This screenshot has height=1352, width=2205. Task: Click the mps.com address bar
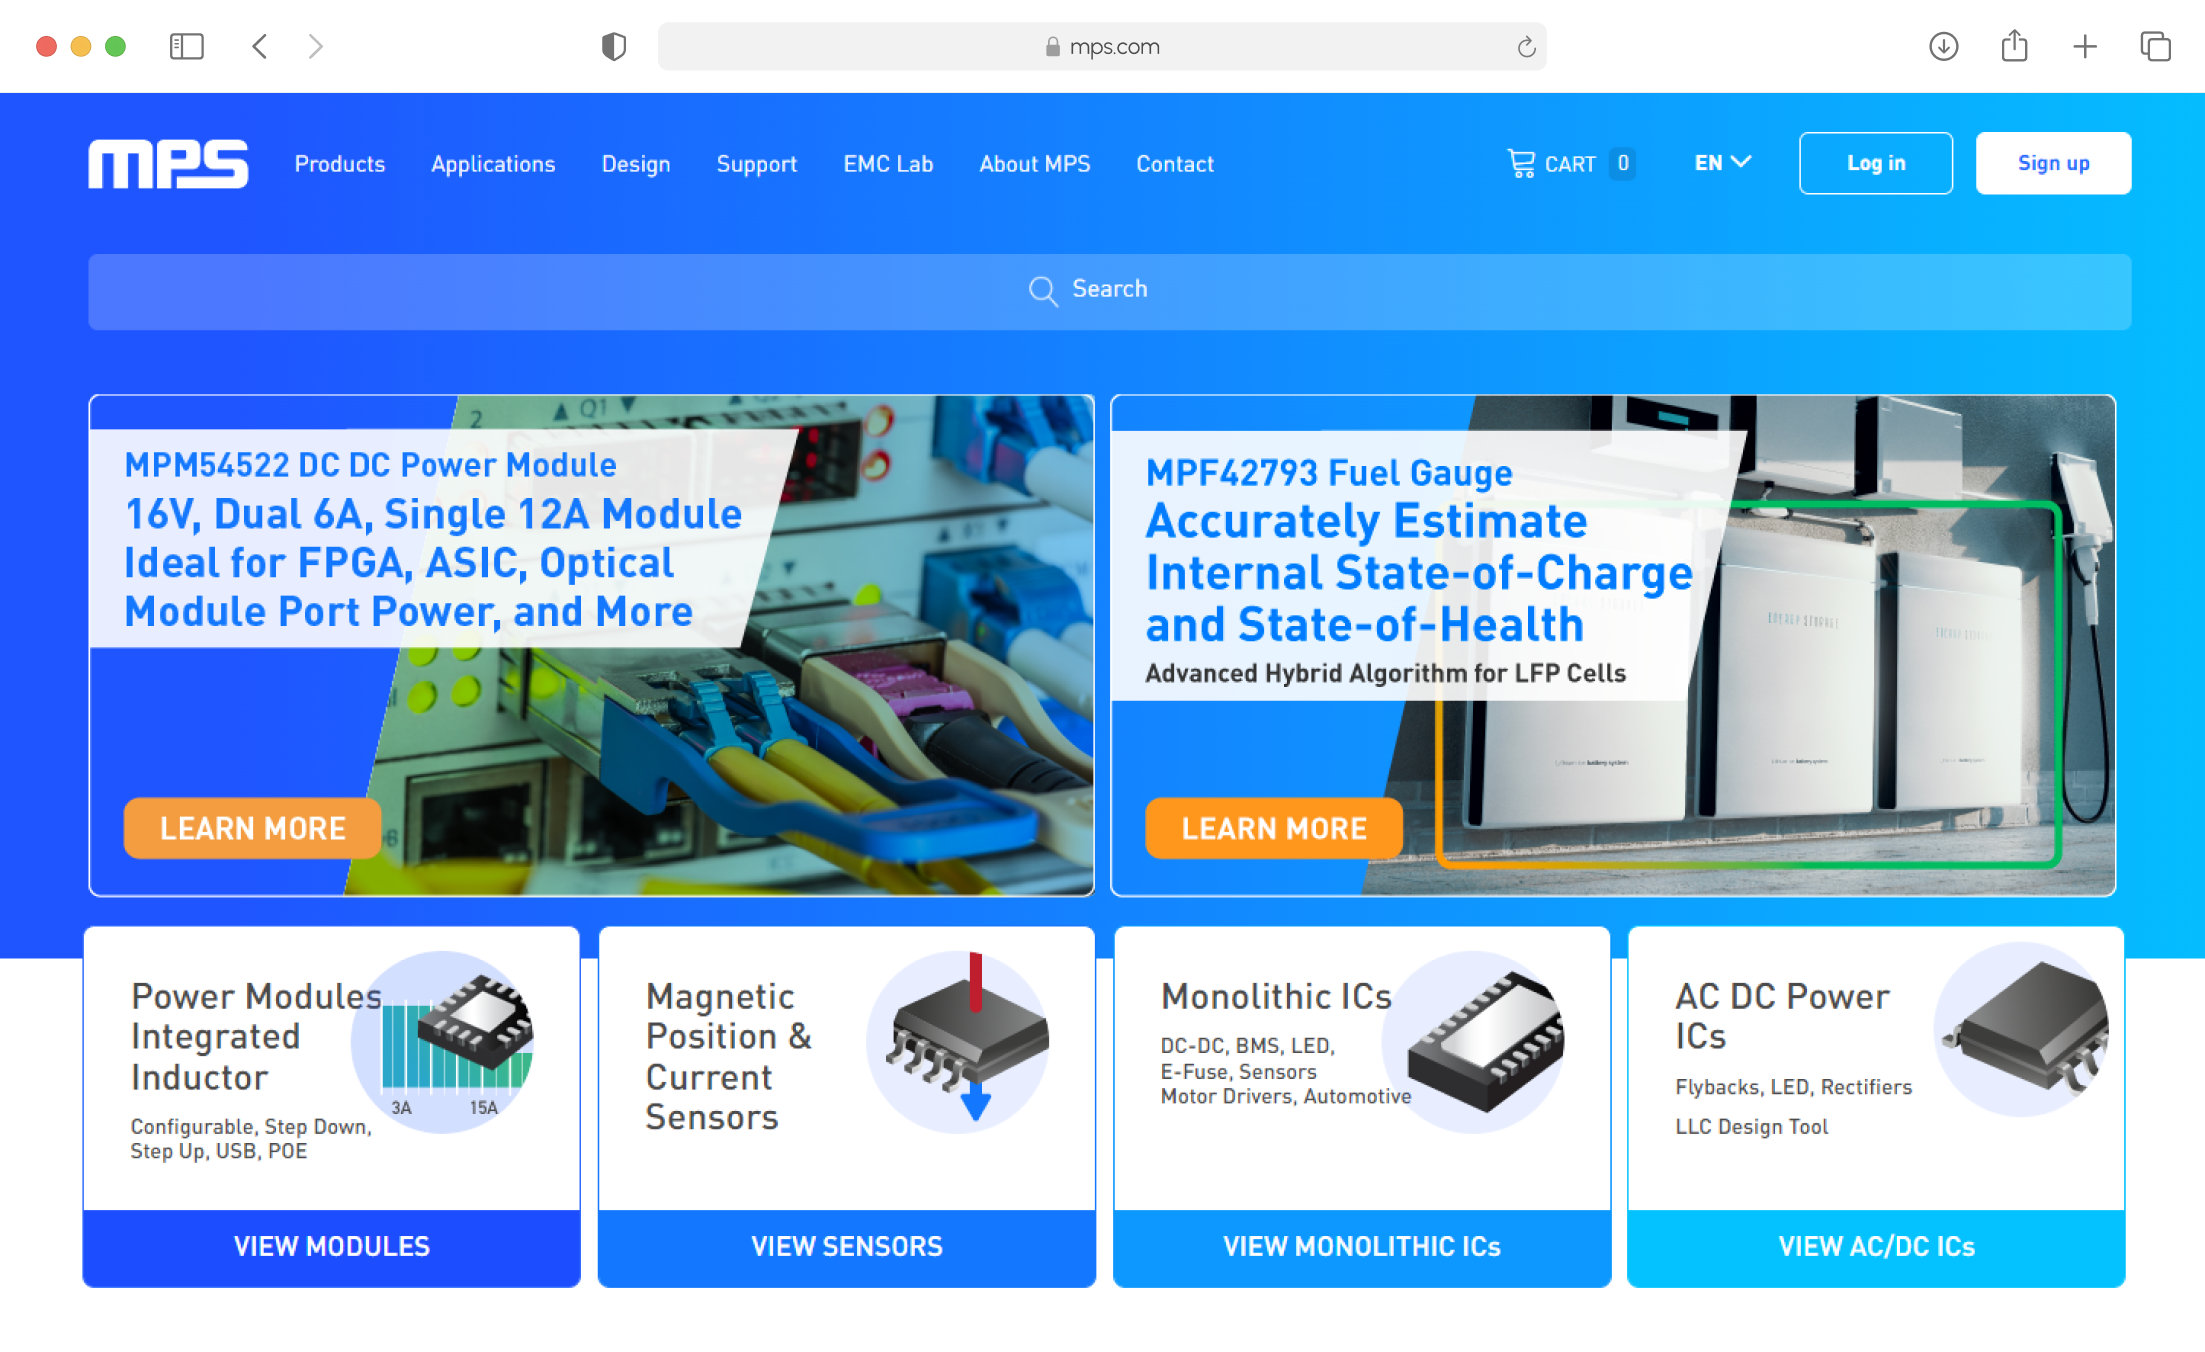1101,46
